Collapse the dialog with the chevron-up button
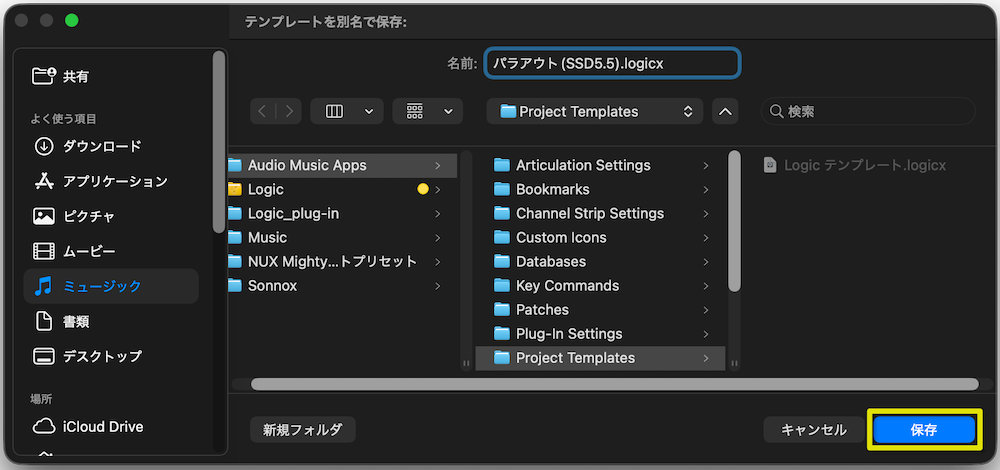 726,112
